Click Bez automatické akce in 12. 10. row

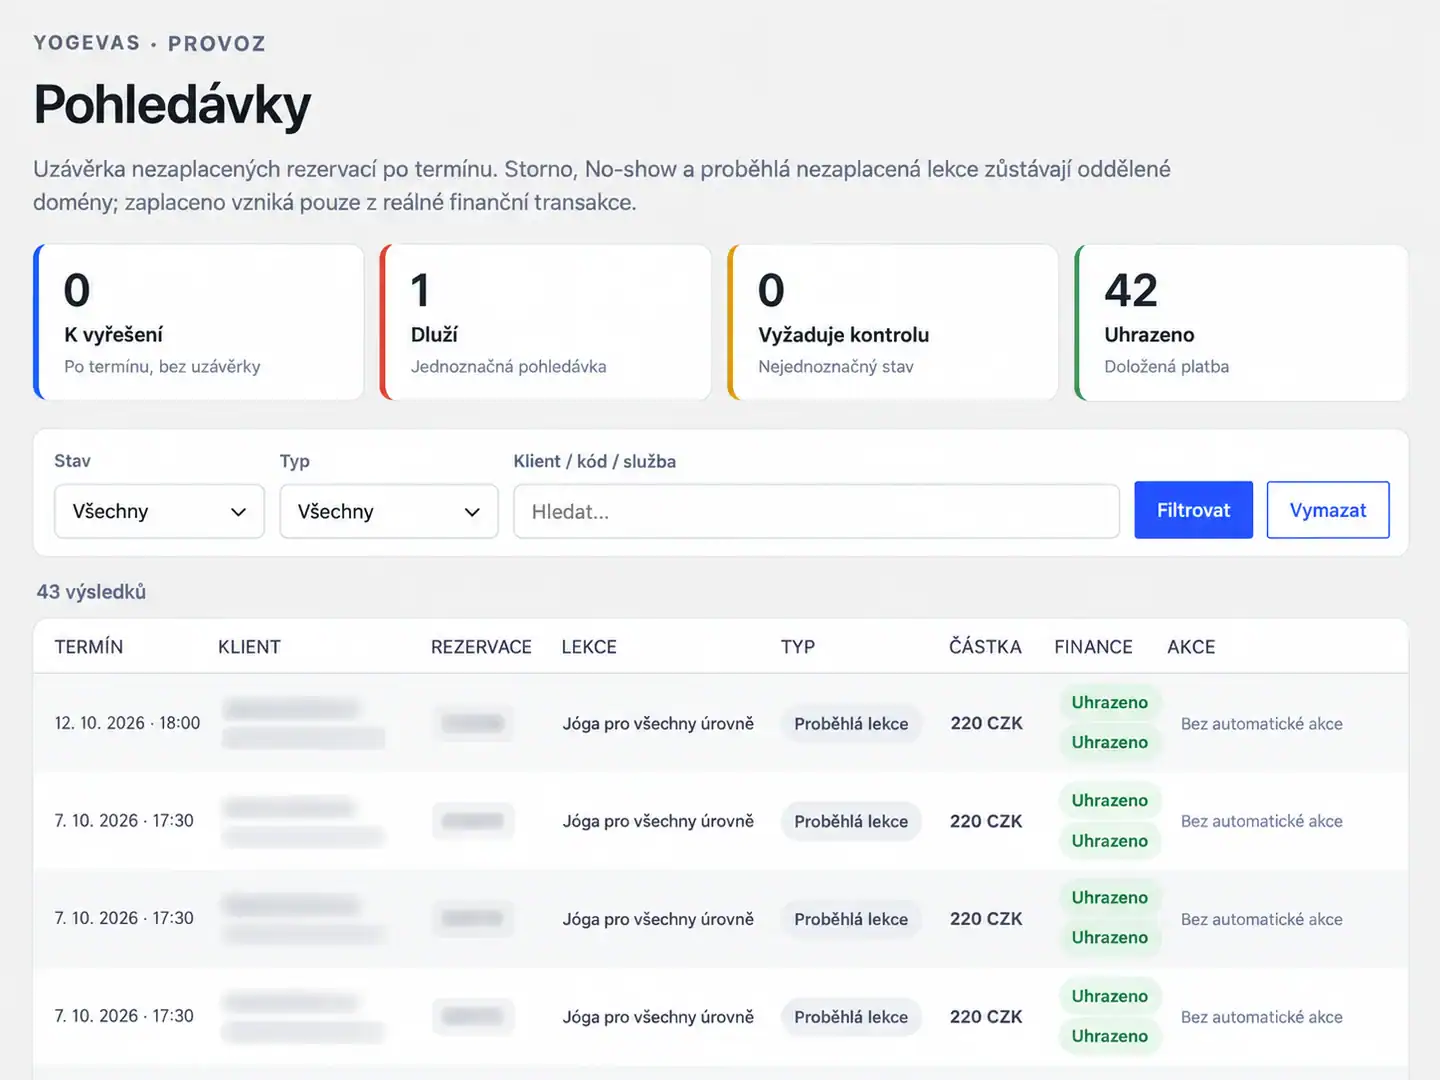point(1261,723)
